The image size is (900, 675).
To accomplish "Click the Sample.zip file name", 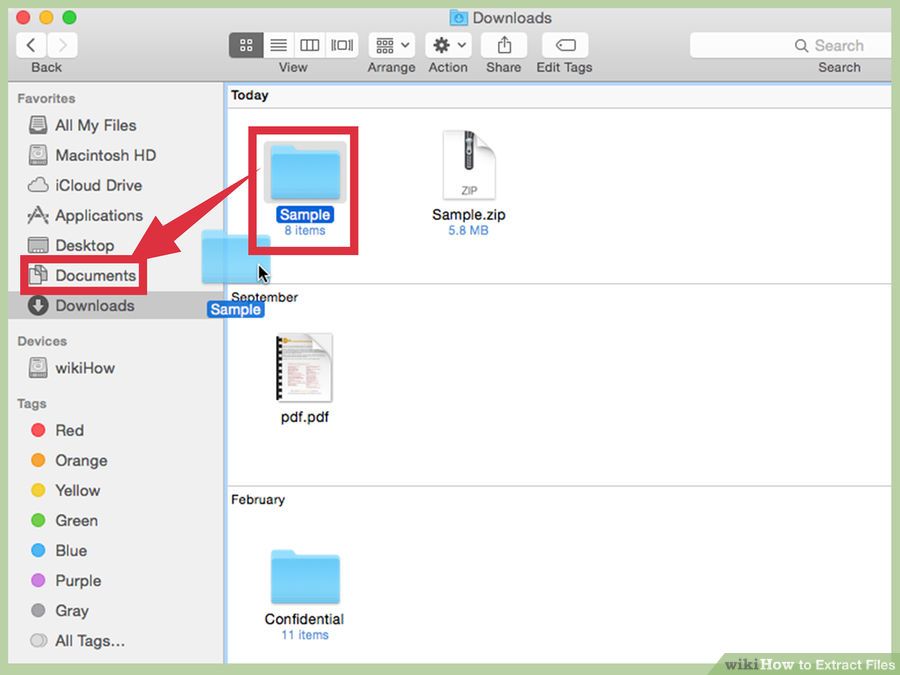I will pyautogui.click(x=469, y=215).
